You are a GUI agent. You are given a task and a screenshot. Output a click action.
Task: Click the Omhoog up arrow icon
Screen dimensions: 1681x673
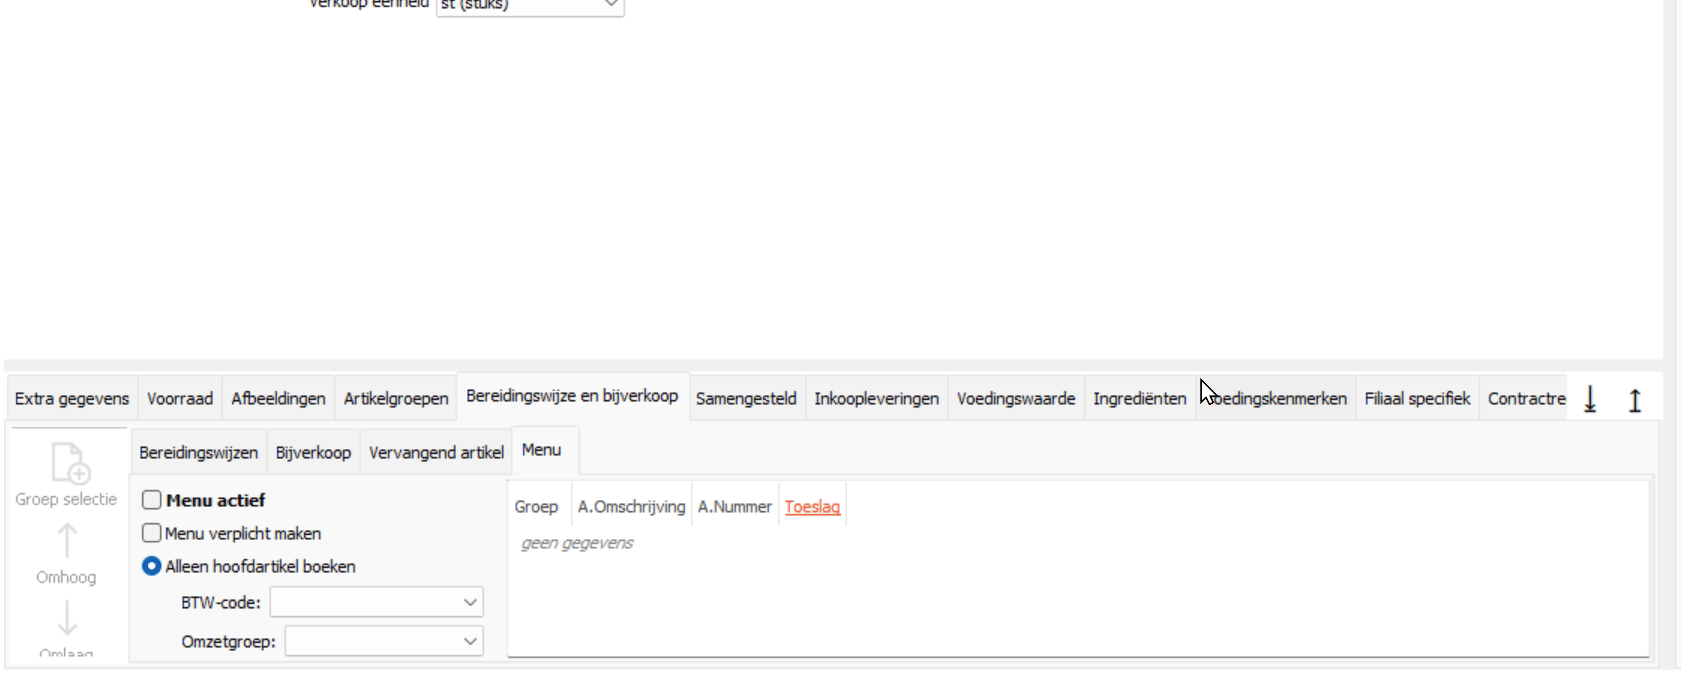(x=67, y=541)
